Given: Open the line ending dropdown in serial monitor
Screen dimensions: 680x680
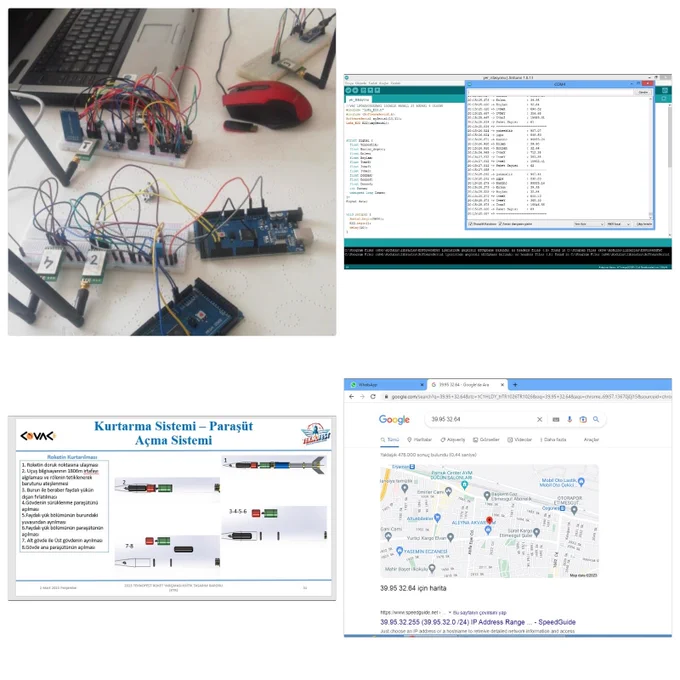Looking at the screenshot, I should coord(589,224).
